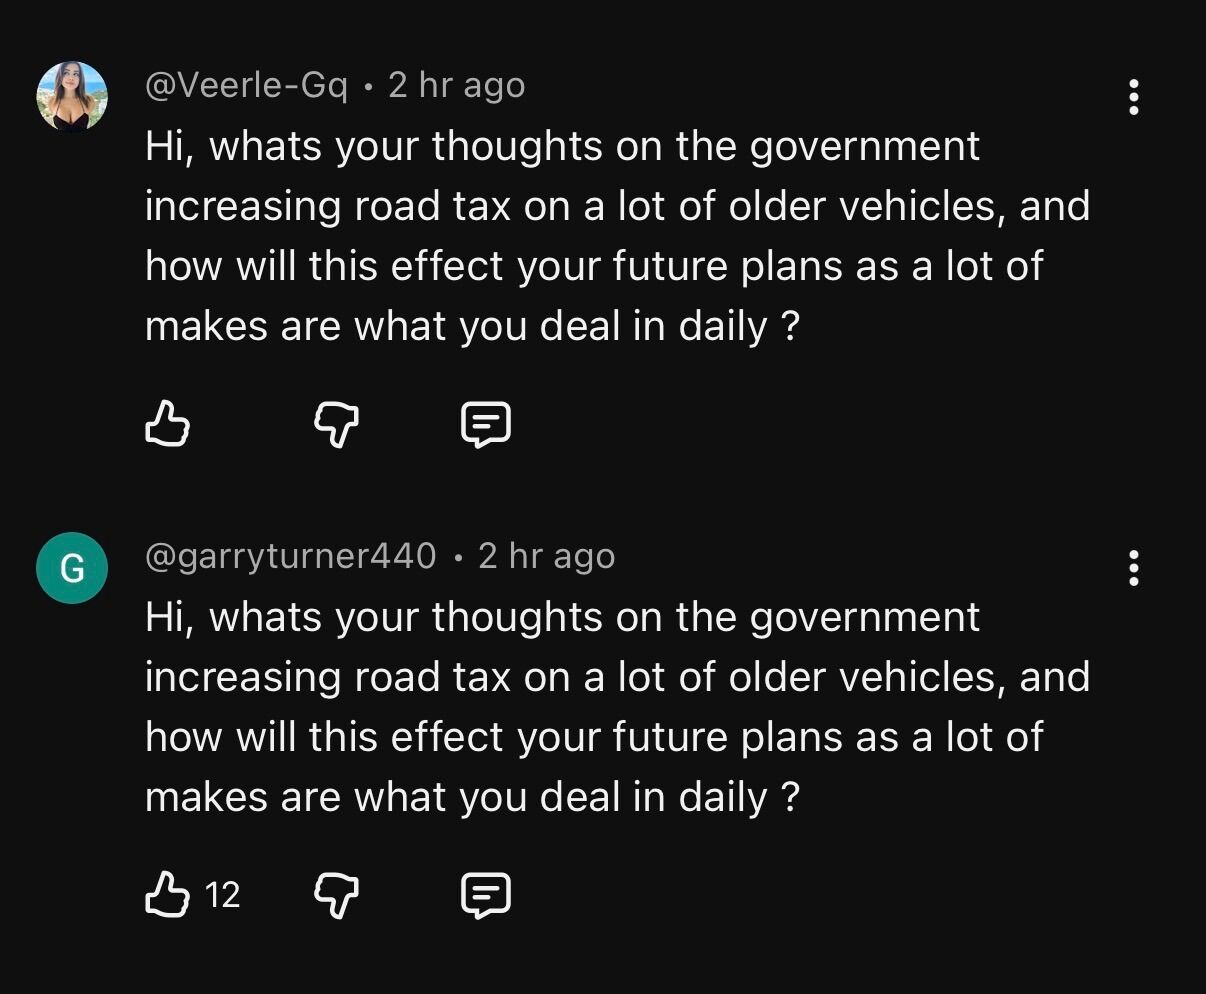This screenshot has height=994, width=1206.
Task: Open @Veerle-Gq's profile picture
Action: coord(72,96)
